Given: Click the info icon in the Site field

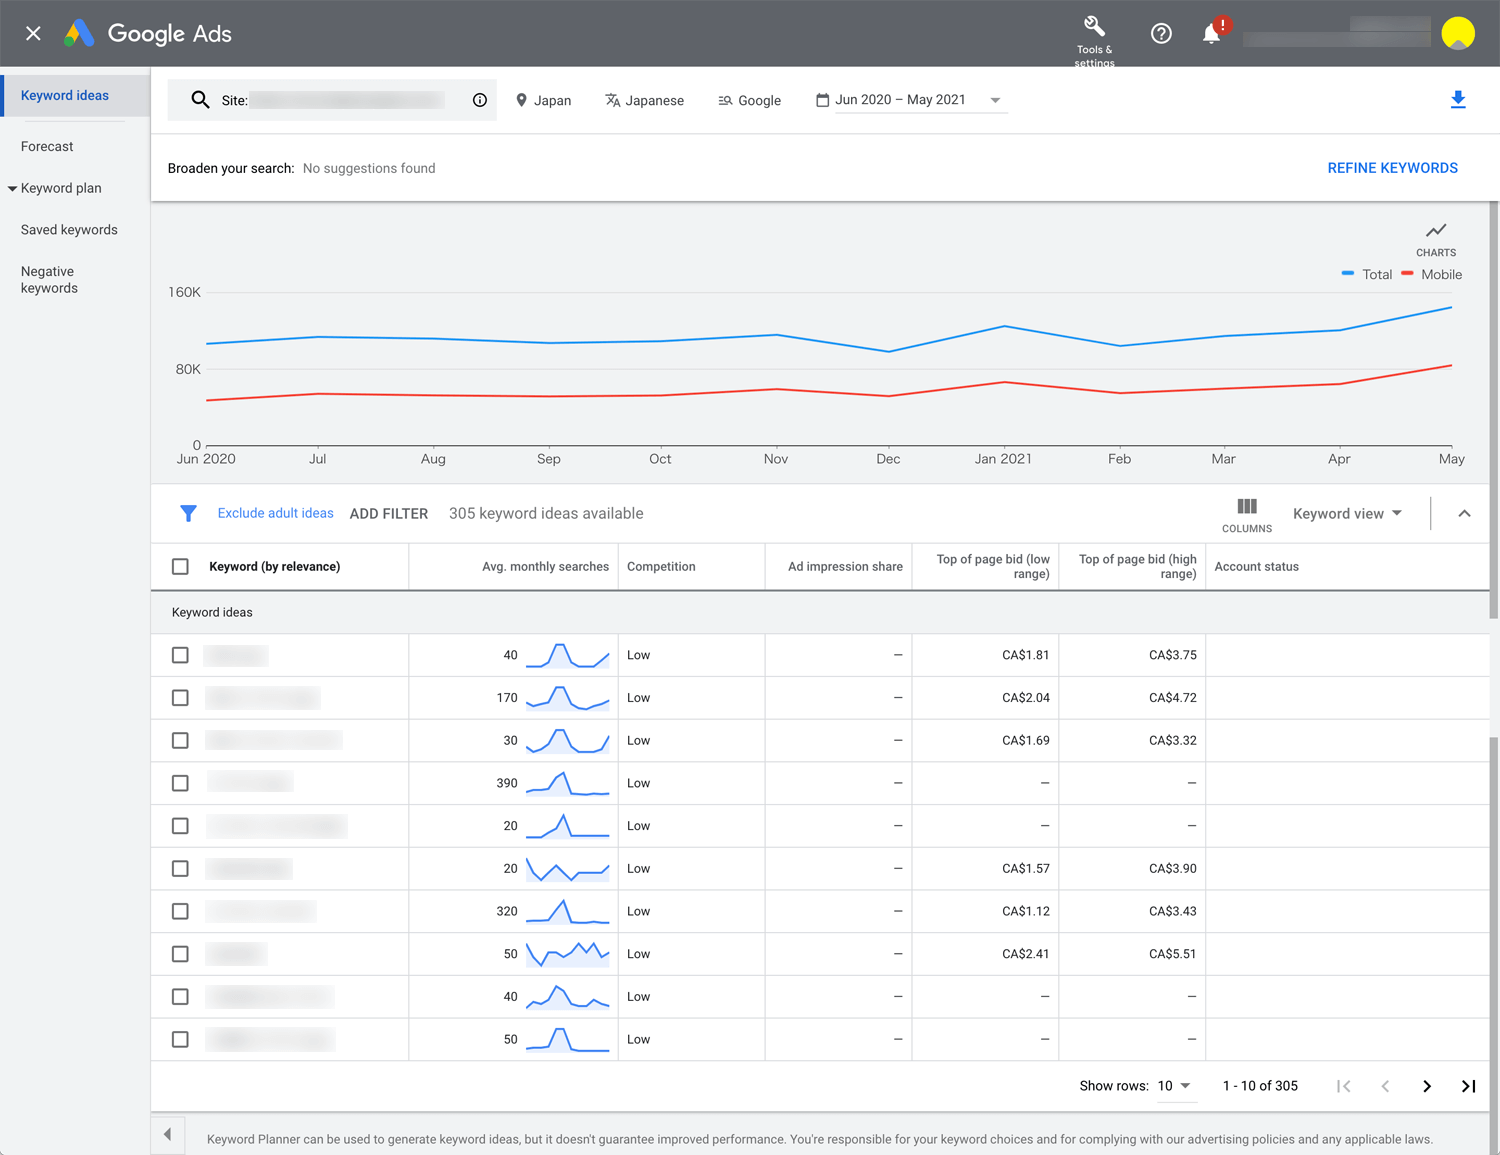Looking at the screenshot, I should 480,100.
